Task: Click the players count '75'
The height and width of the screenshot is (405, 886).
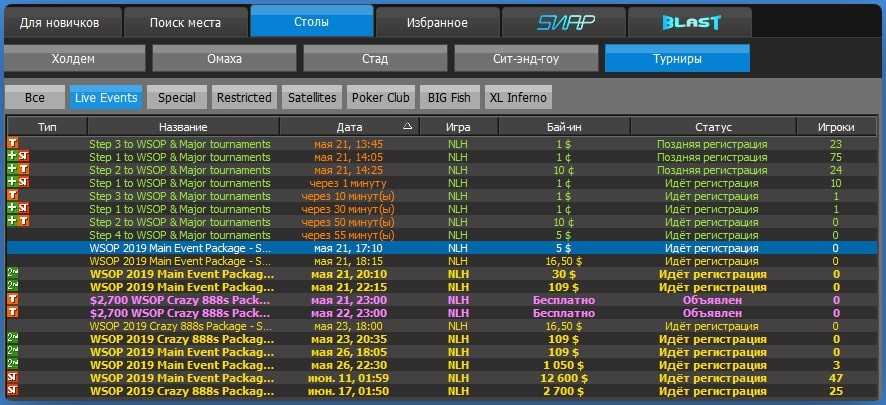Action: pyautogui.click(x=836, y=157)
